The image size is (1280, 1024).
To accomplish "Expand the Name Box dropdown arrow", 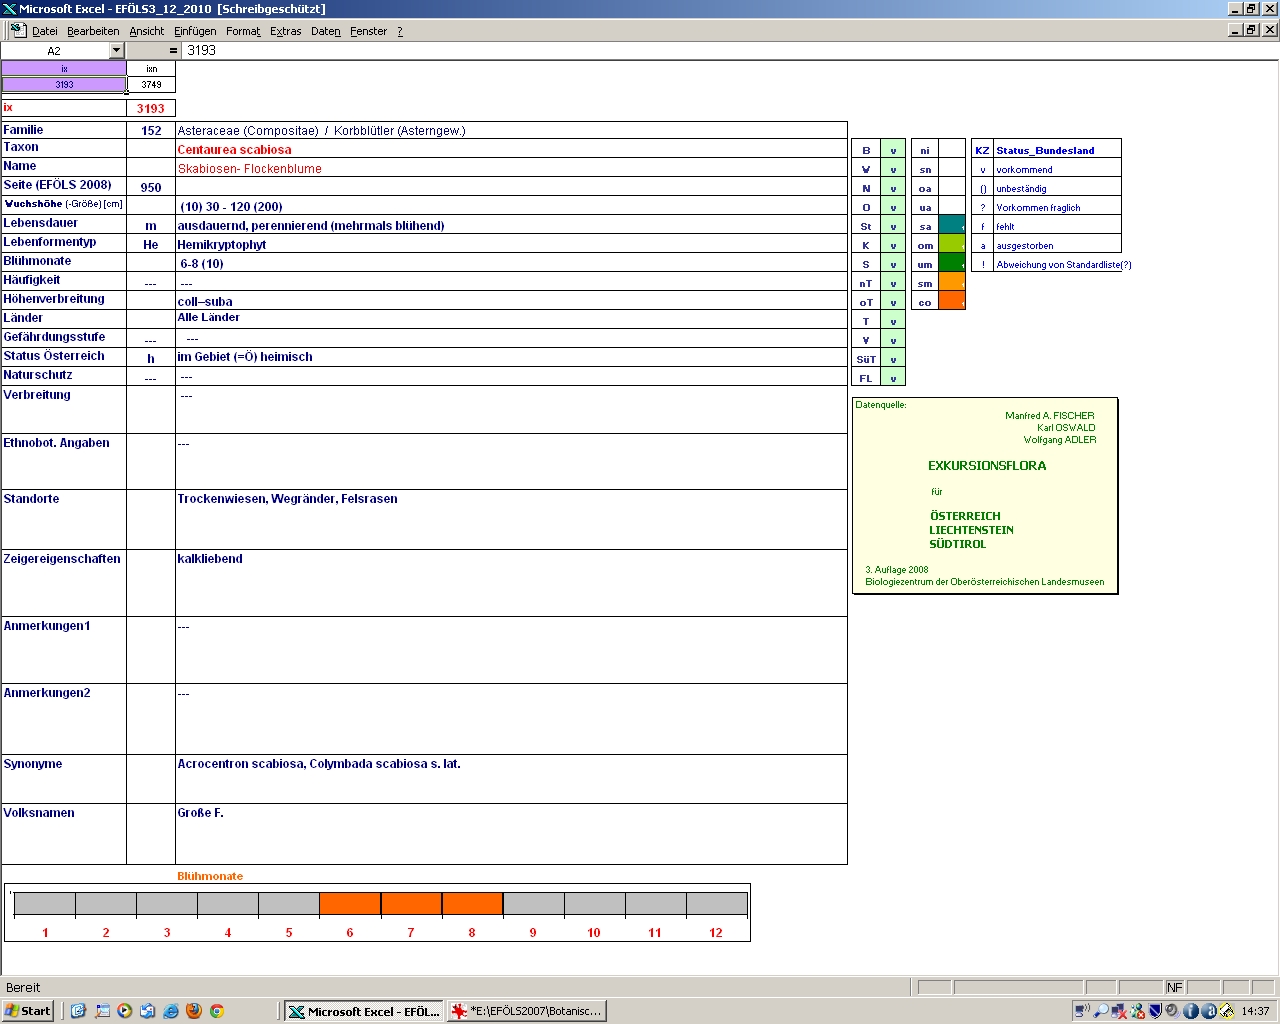I will 116,50.
